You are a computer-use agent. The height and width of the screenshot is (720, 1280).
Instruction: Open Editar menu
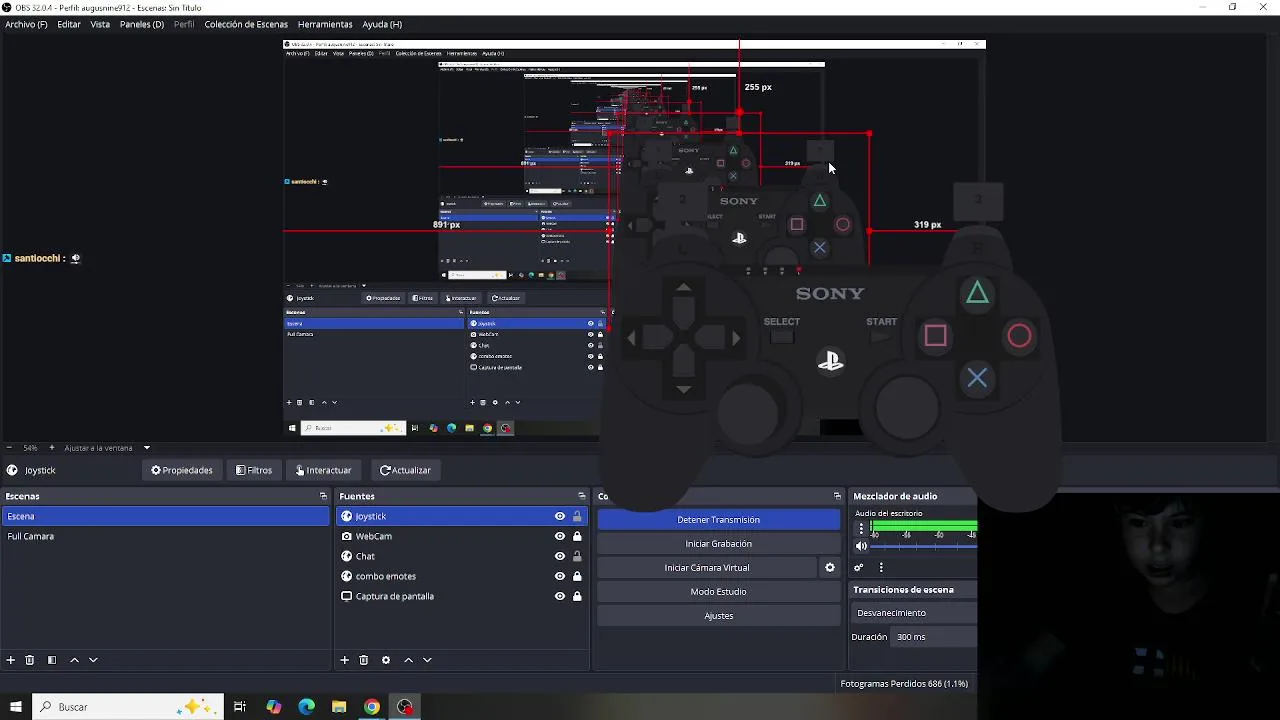69,24
